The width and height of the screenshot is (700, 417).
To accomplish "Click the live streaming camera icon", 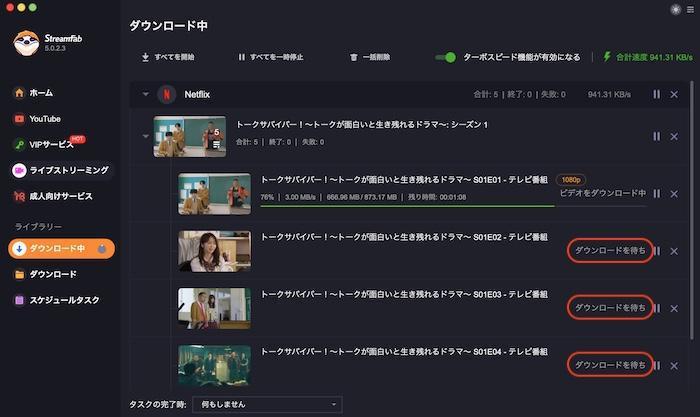I will click(x=19, y=170).
